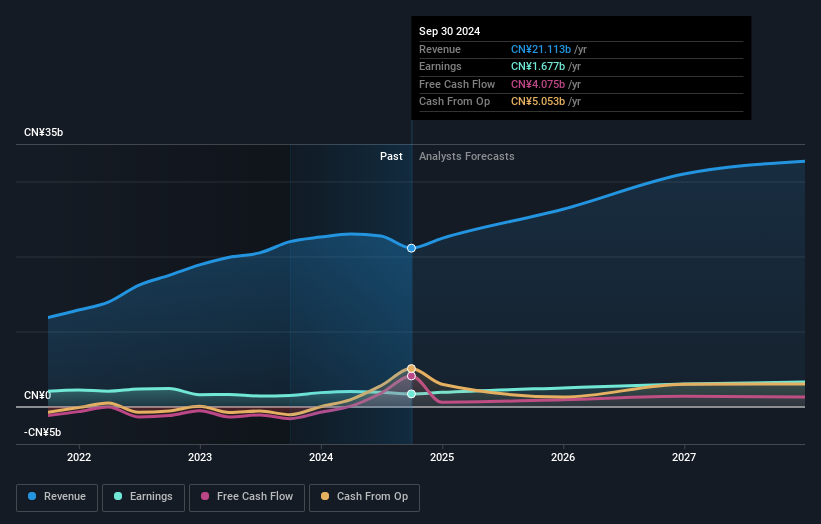Viewport: 821px width, 524px height.
Task: Click the 2022 x-axis label
Action: (79, 458)
